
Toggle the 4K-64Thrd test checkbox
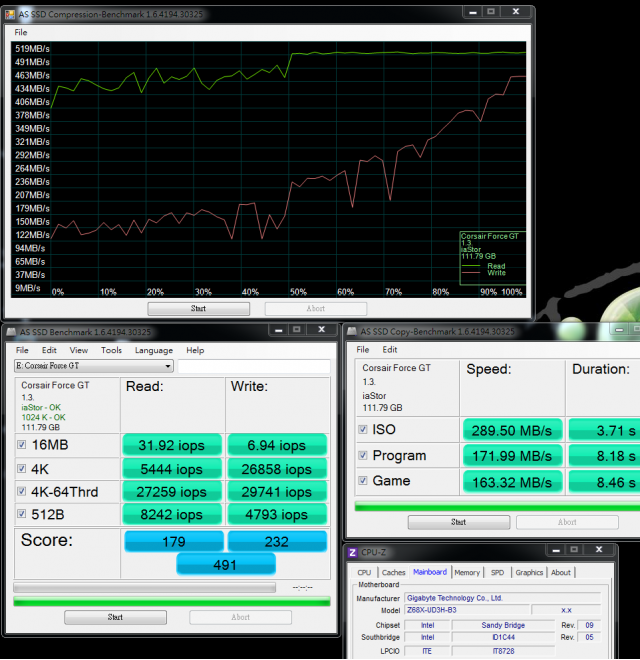click(21, 491)
